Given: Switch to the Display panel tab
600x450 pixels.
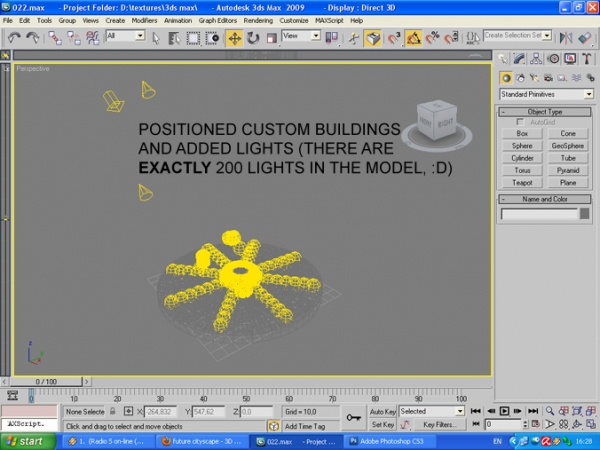Looking at the screenshot, I should 570,59.
